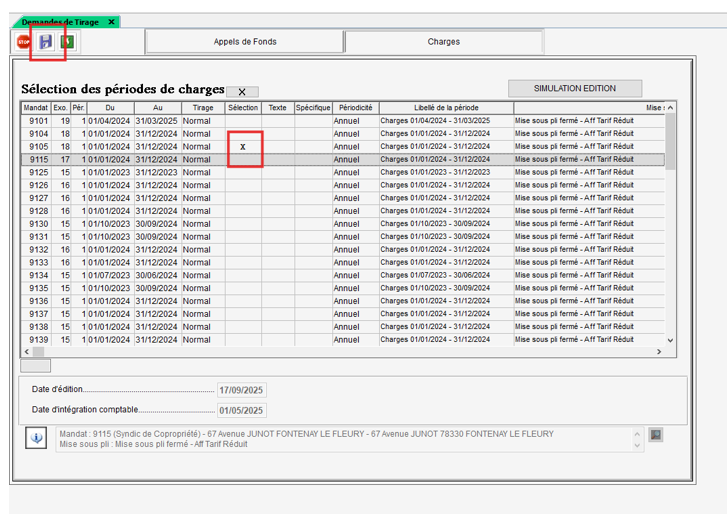Click the red STOP icon
The image size is (727, 520).
23,42
